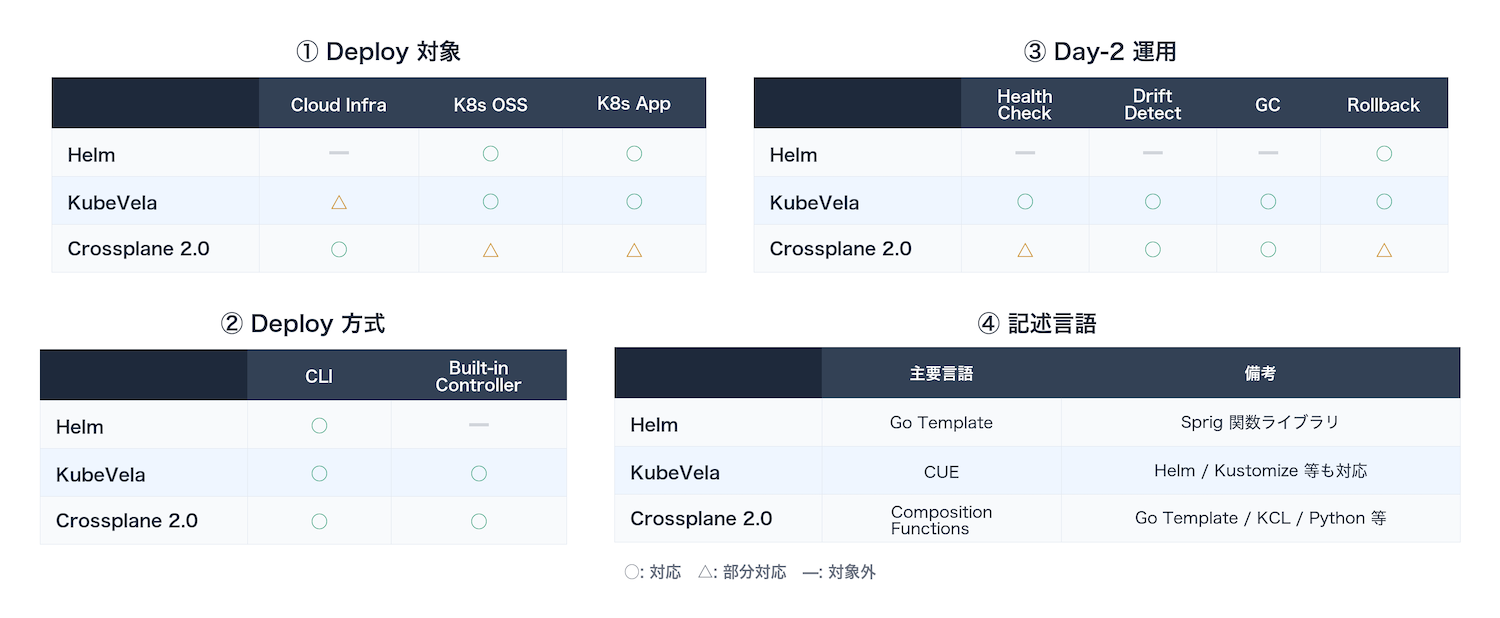Click KubeVela CLI circle icon
The image size is (1500, 618).
pyautogui.click(x=319, y=473)
